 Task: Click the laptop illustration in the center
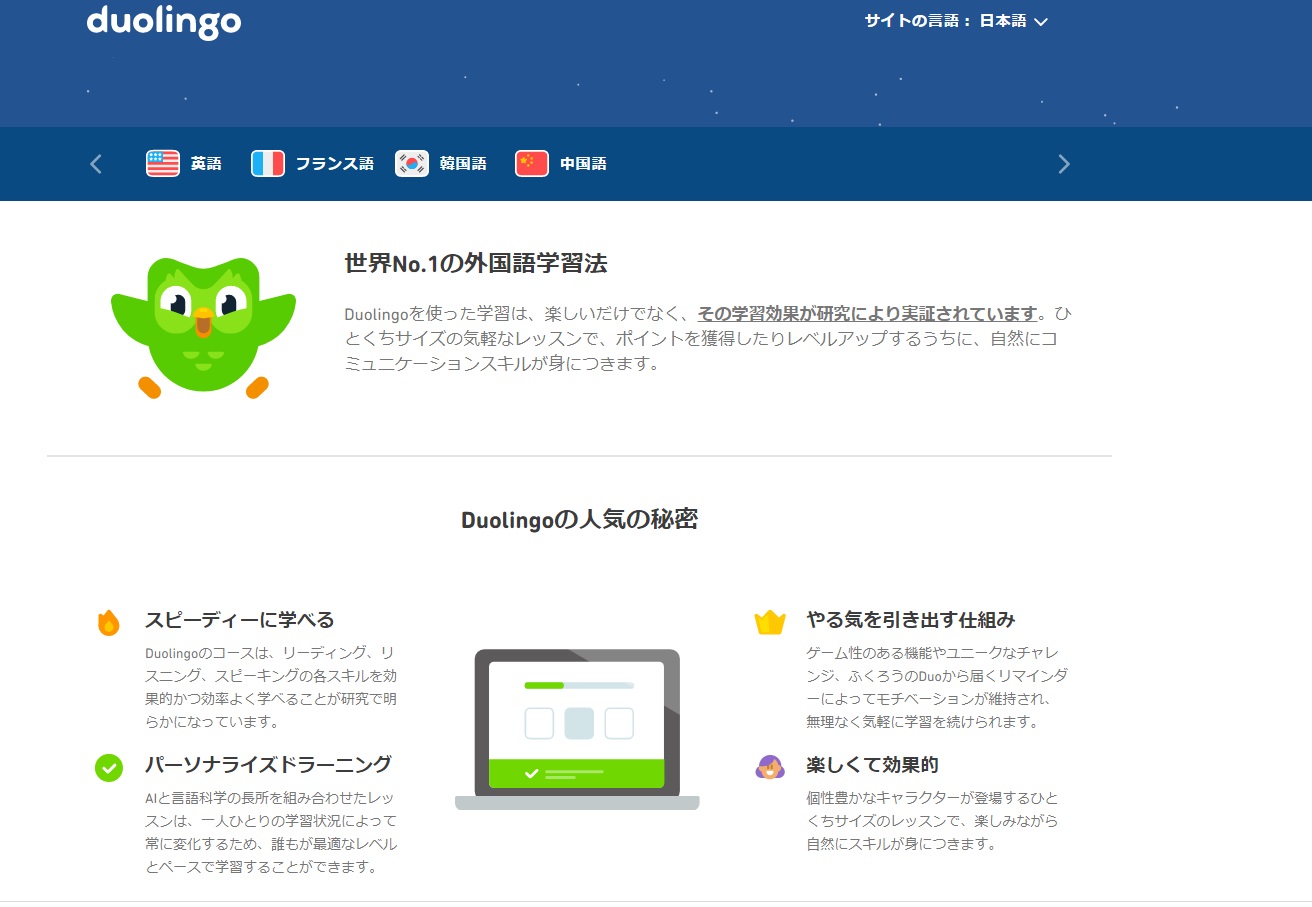pos(577,729)
